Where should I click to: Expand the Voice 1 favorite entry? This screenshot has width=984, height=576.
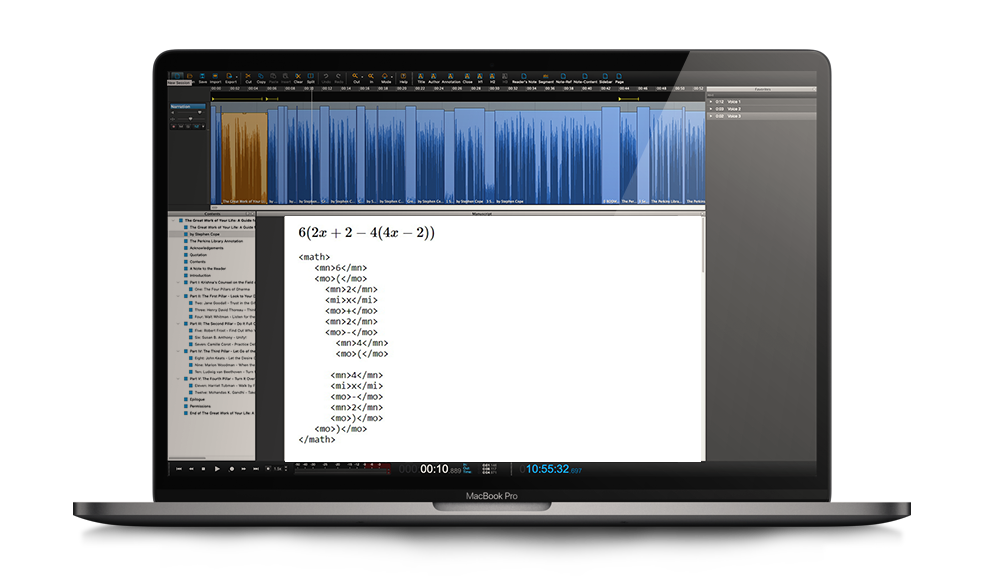pyautogui.click(x=710, y=102)
